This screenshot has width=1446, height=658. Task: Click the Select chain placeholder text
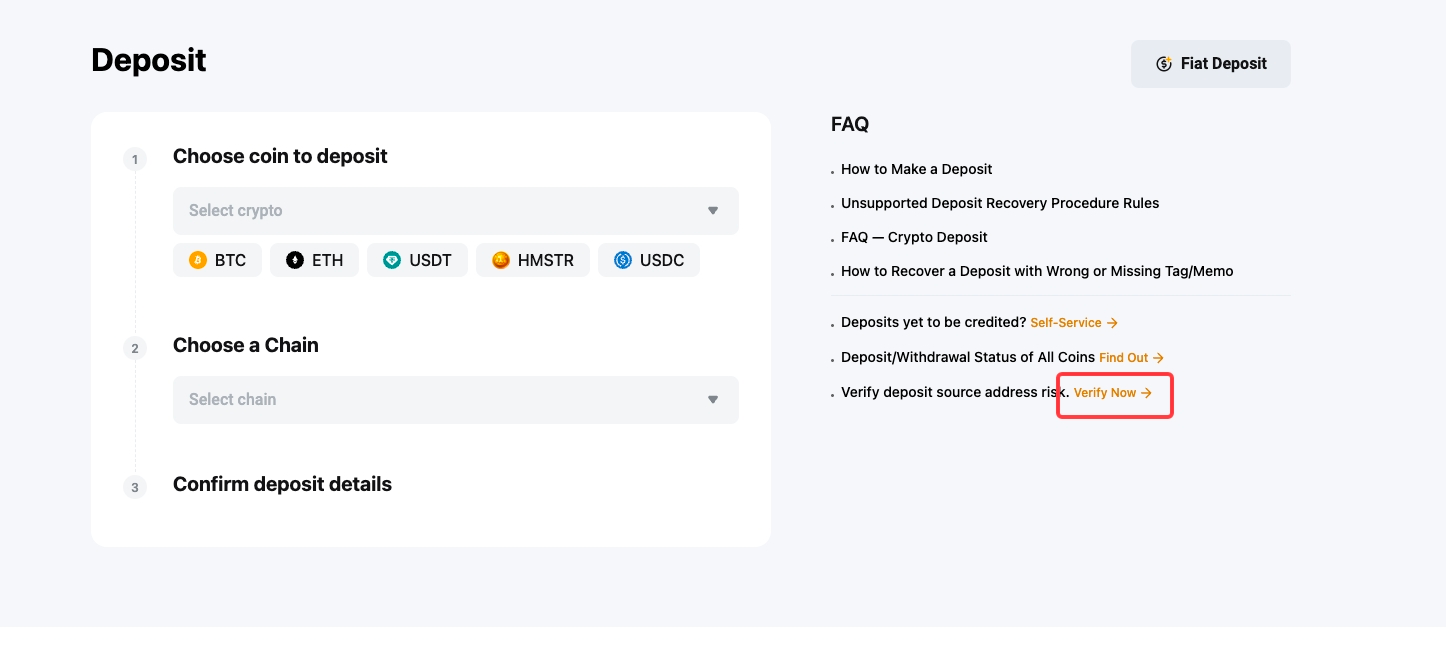232,400
